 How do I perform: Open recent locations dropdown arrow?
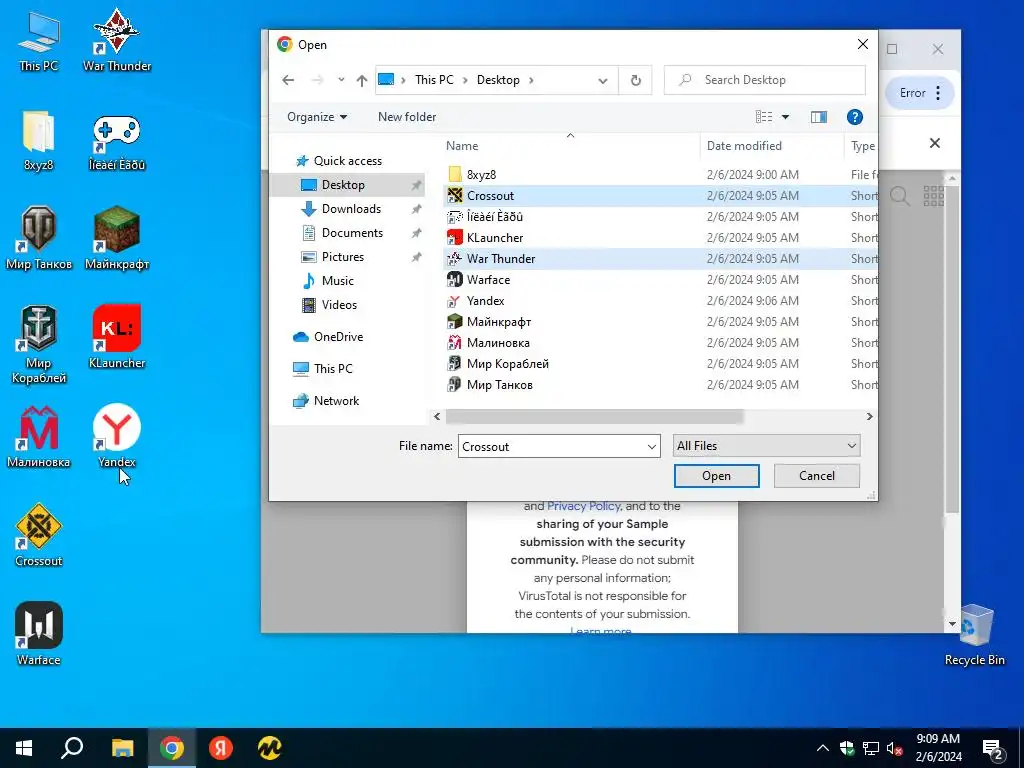pos(341,80)
